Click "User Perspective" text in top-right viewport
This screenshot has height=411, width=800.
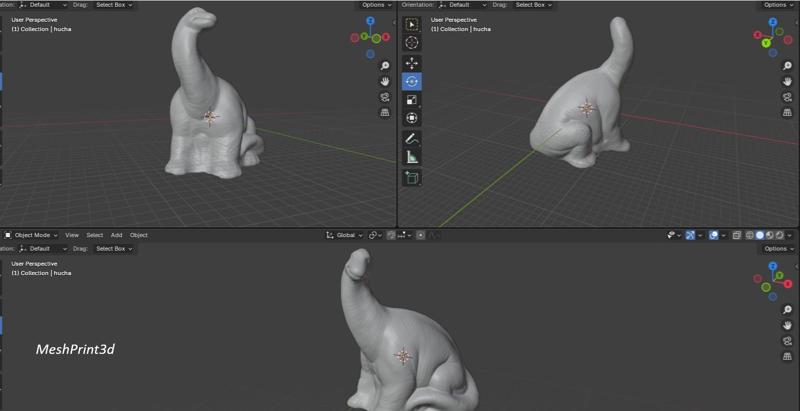pos(454,20)
